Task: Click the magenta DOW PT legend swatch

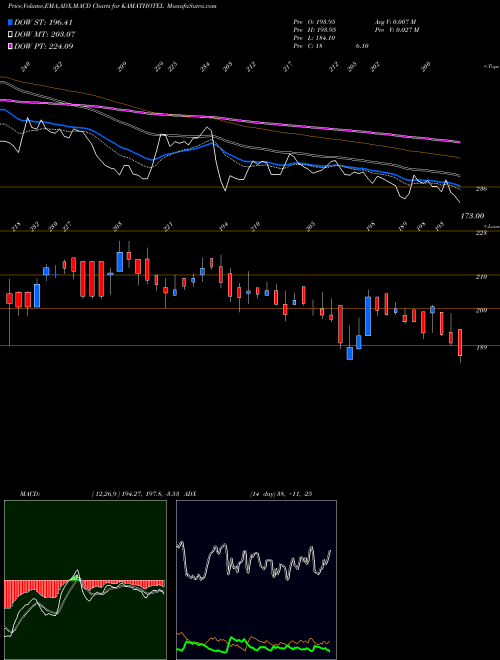Action: click(10, 46)
